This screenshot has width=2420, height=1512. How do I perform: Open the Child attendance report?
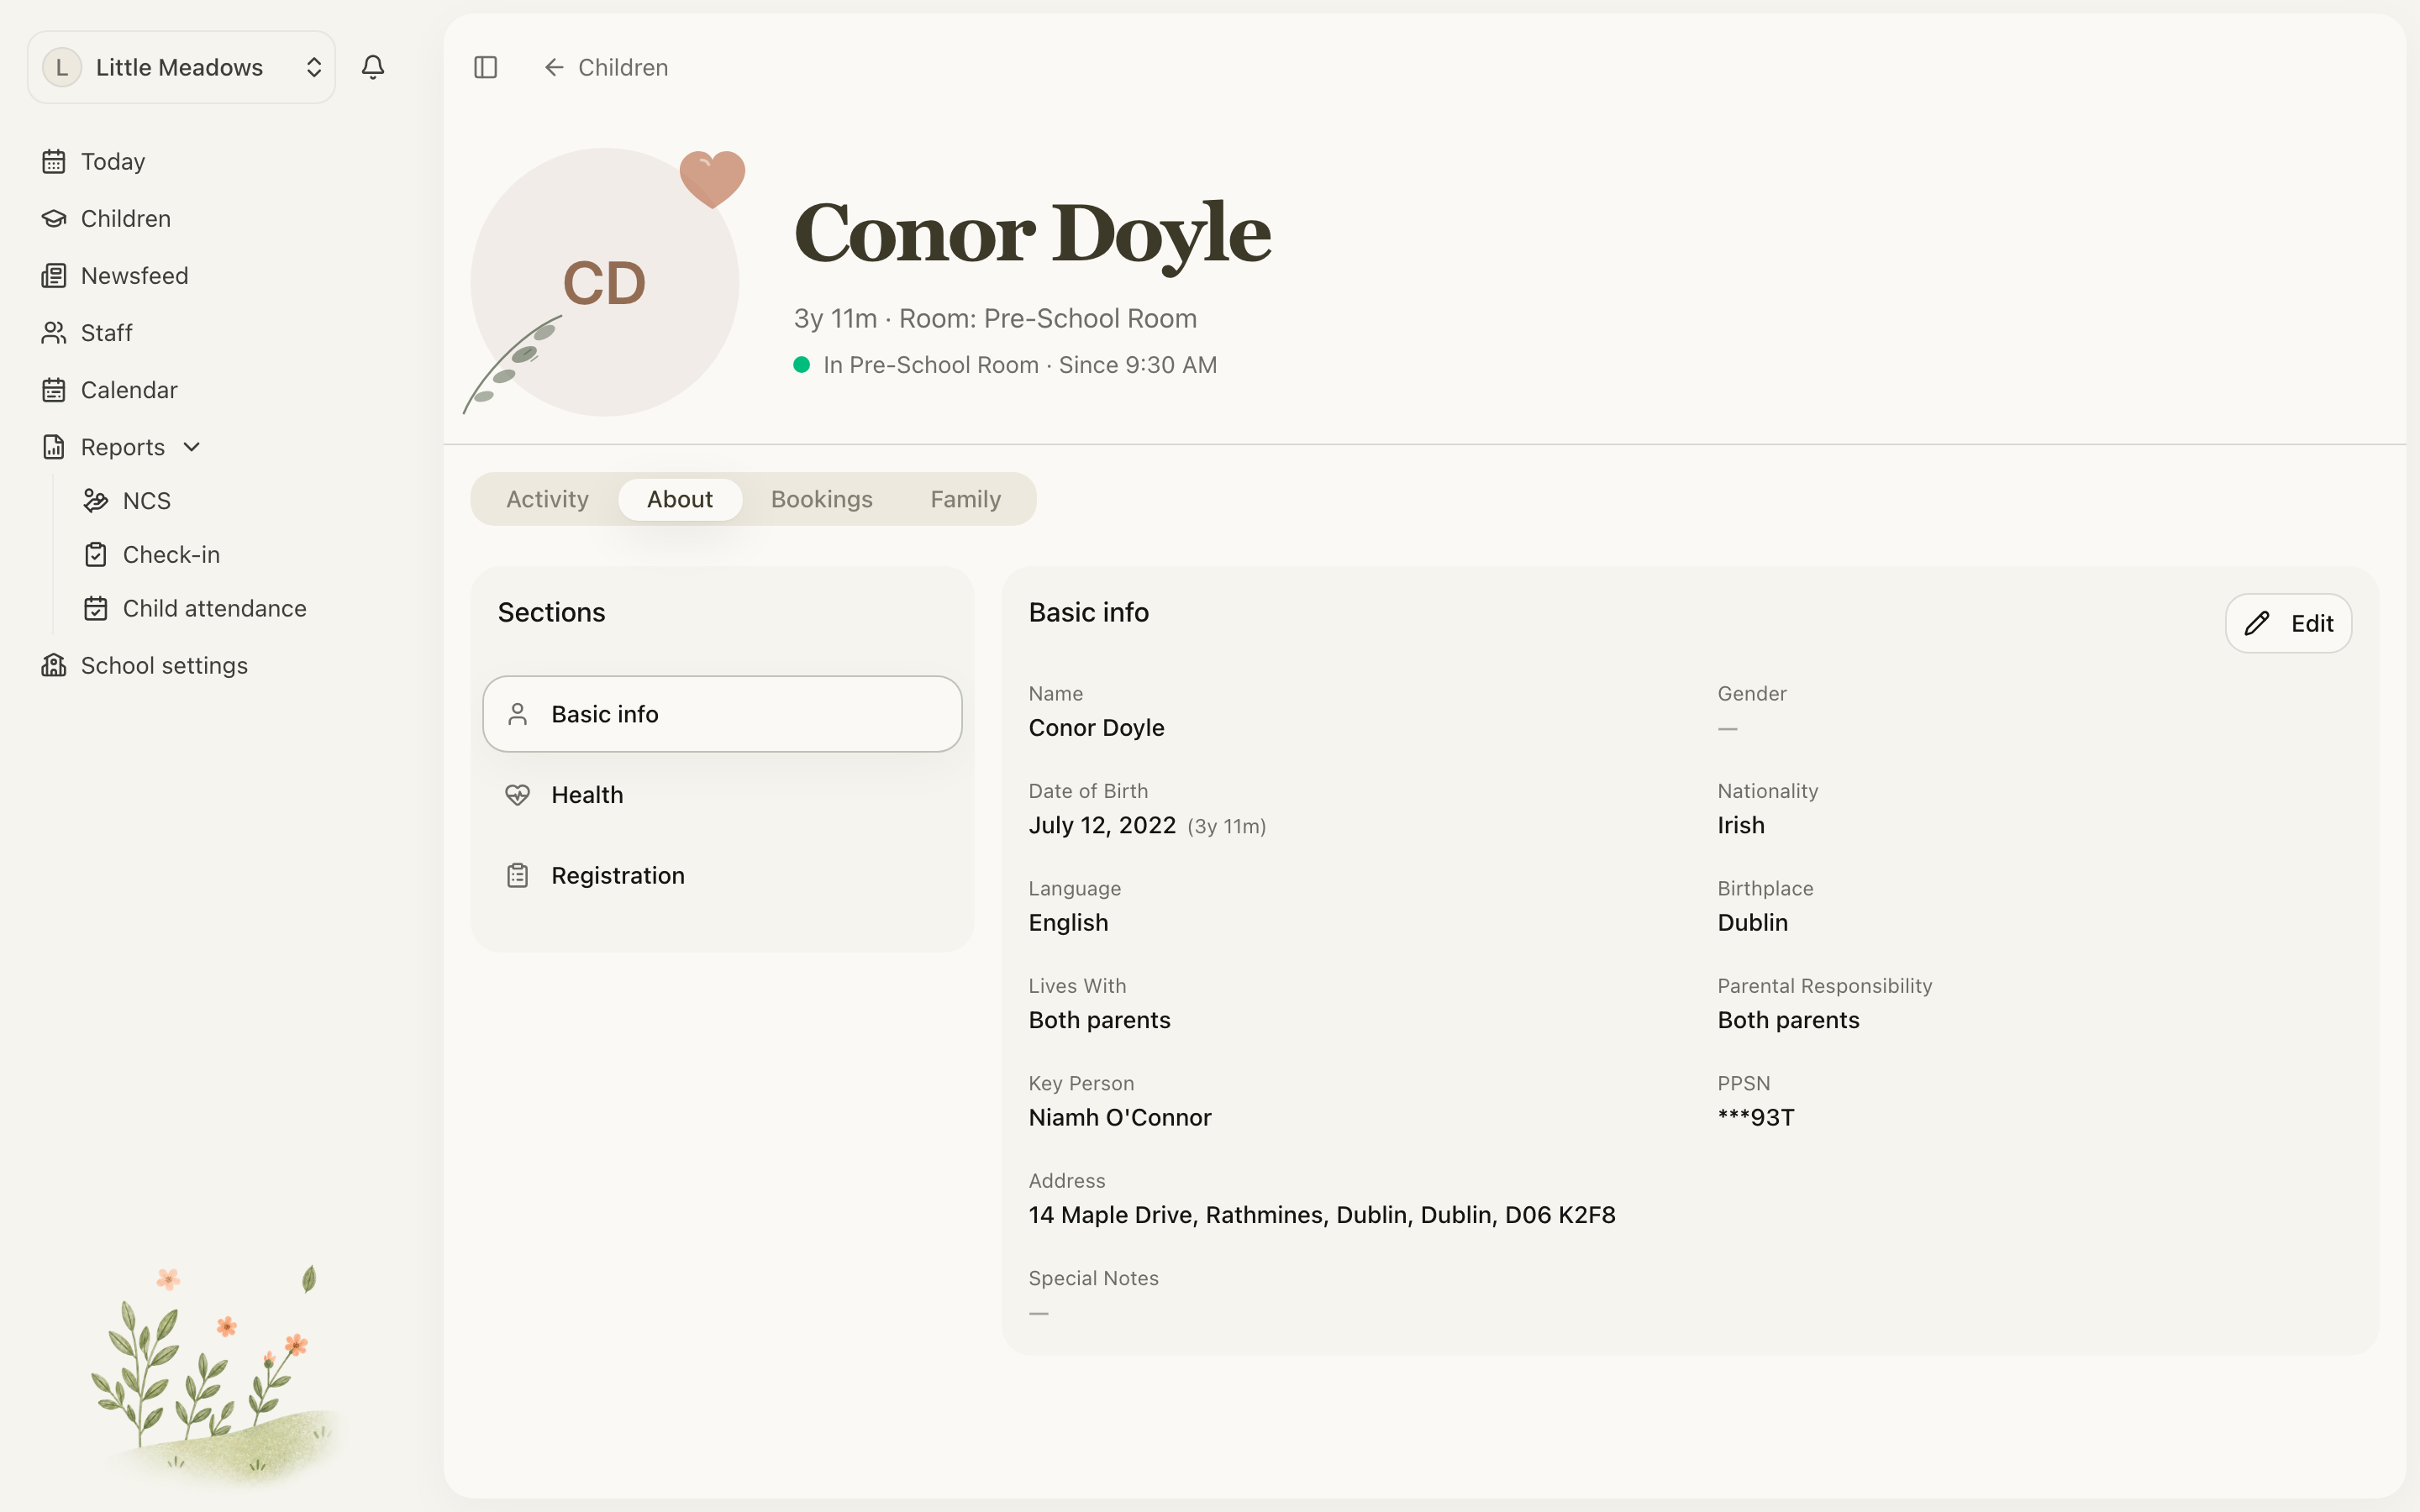tap(214, 608)
